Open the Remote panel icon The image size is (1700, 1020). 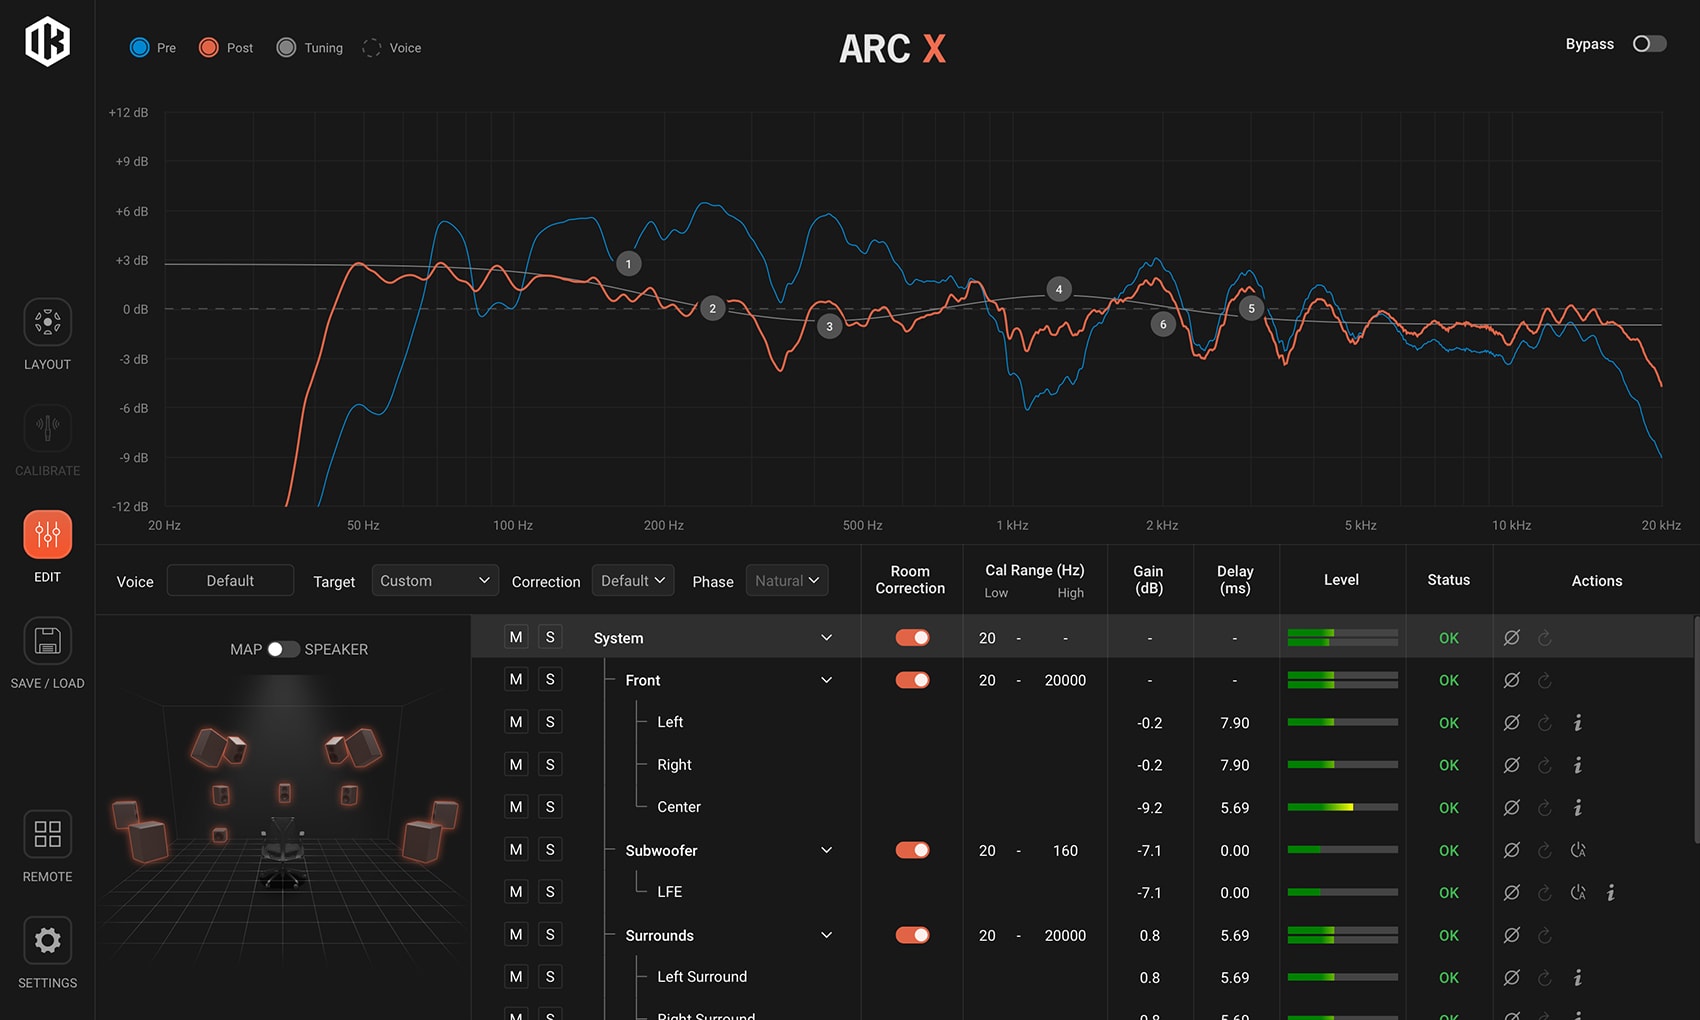click(47, 834)
